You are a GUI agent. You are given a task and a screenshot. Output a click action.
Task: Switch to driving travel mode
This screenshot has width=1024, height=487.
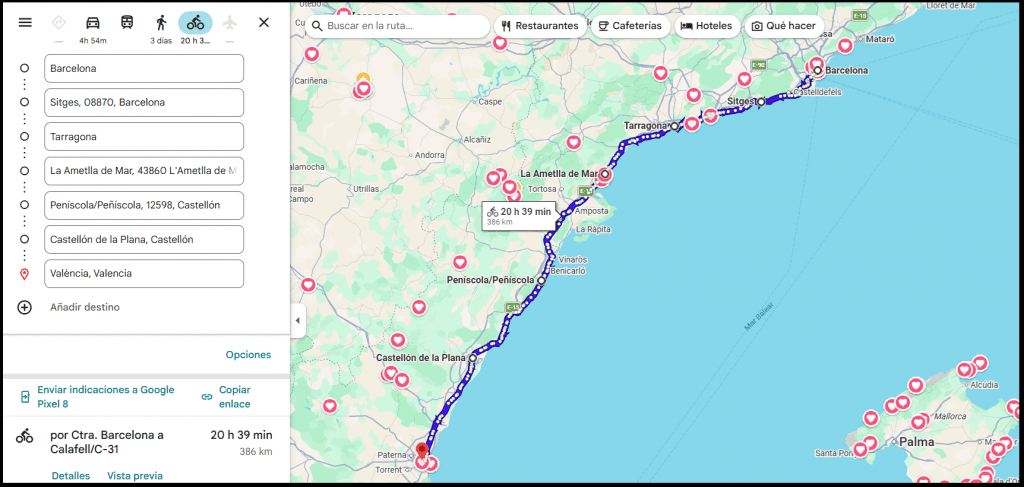pyautogui.click(x=92, y=22)
